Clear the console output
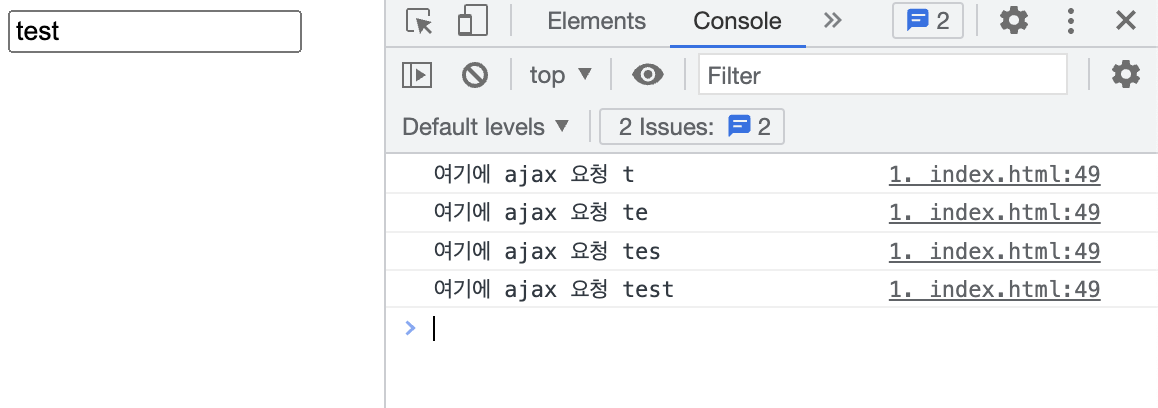The width and height of the screenshot is (1158, 408). [474, 75]
